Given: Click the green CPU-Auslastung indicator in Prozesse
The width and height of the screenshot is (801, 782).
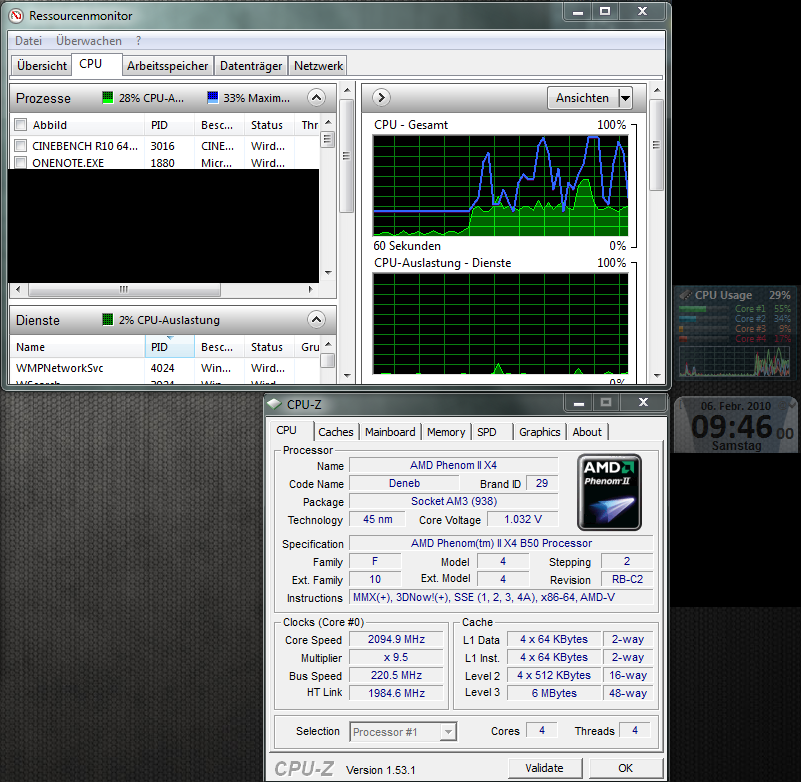Looking at the screenshot, I should pos(107,98).
